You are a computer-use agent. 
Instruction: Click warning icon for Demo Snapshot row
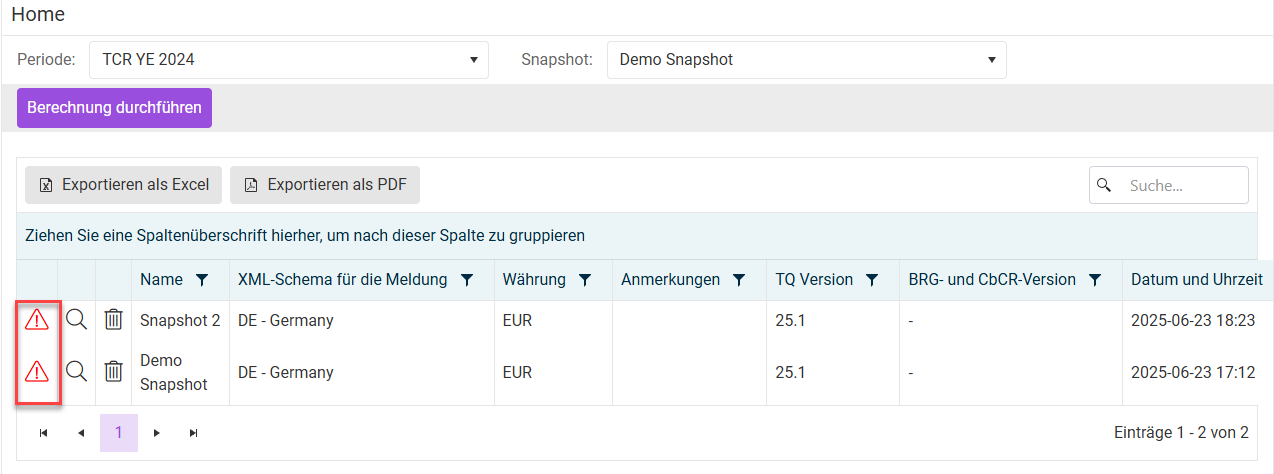click(37, 372)
